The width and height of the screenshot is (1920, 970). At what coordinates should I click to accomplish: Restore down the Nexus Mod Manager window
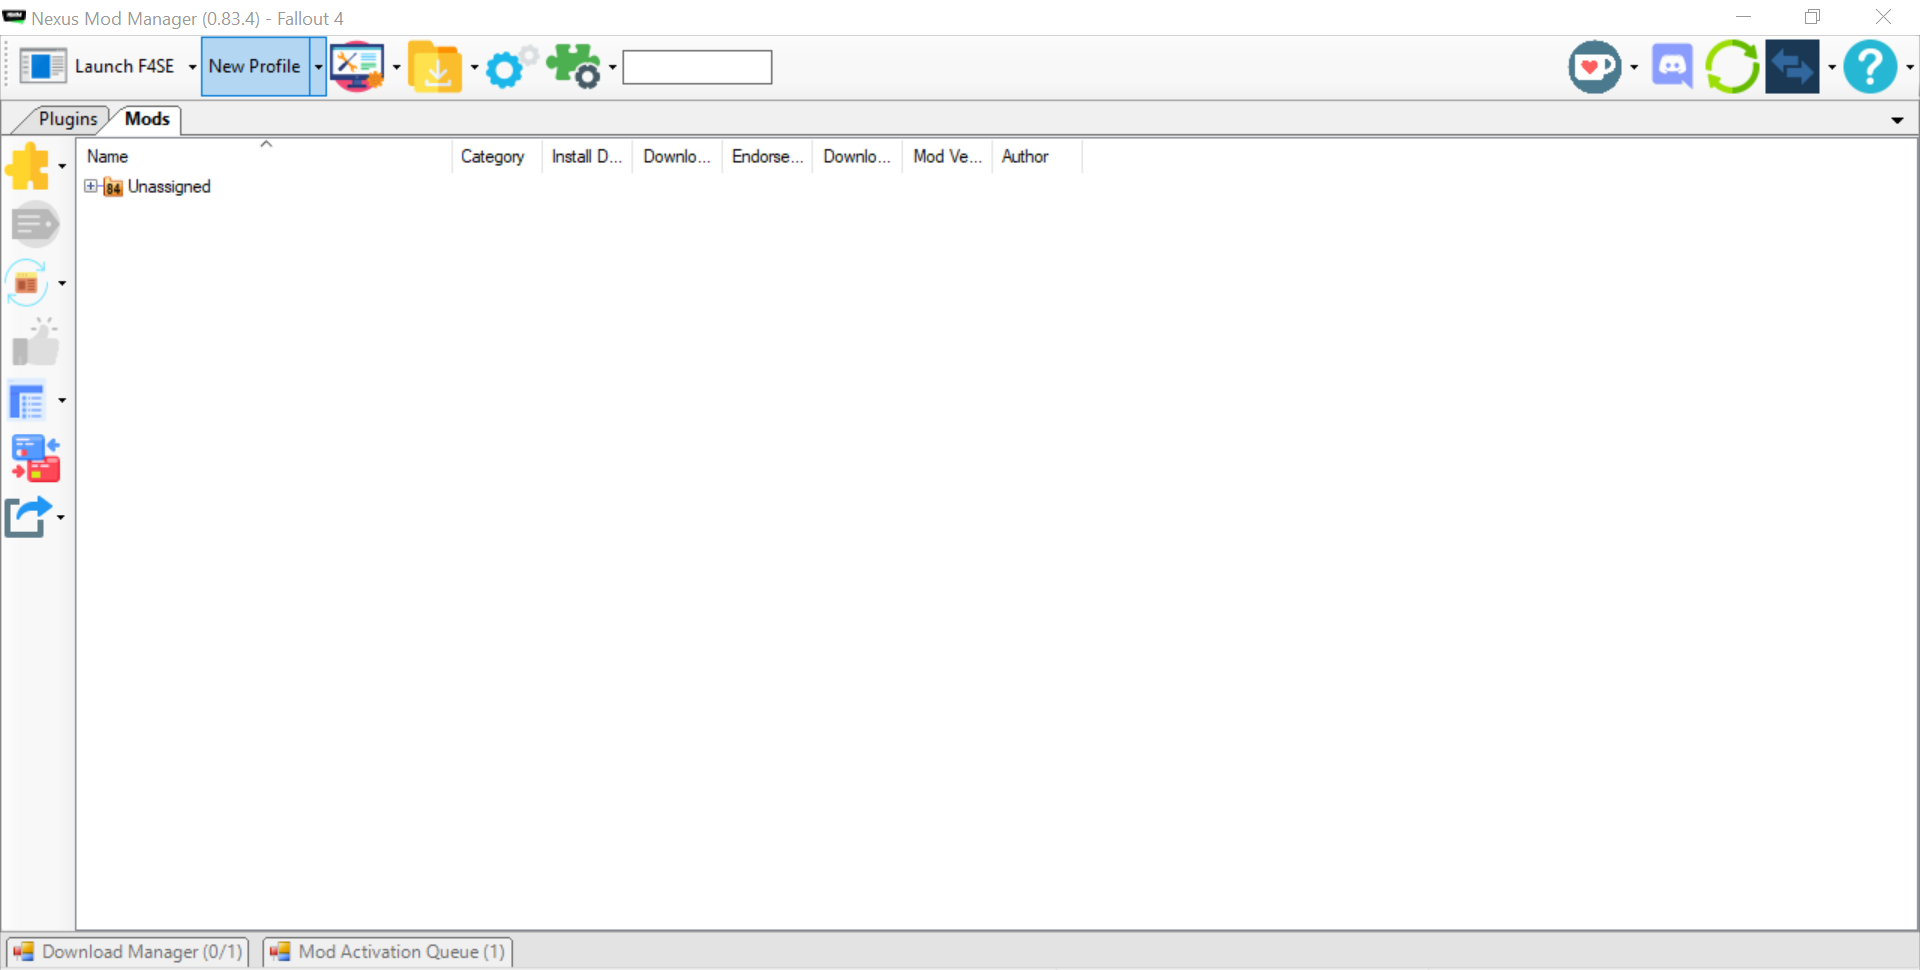[x=1813, y=17]
